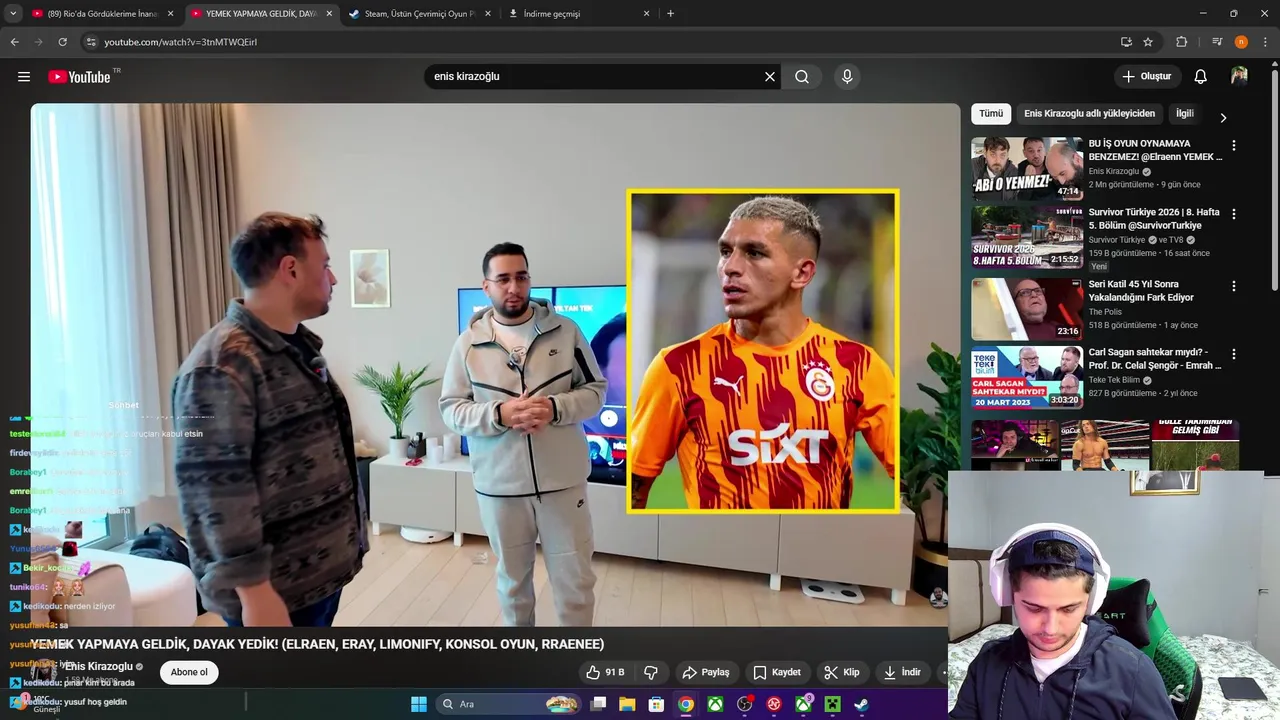This screenshot has height=720, width=1280.
Task: Open Chrome tab search dropdown
Action: point(13,14)
